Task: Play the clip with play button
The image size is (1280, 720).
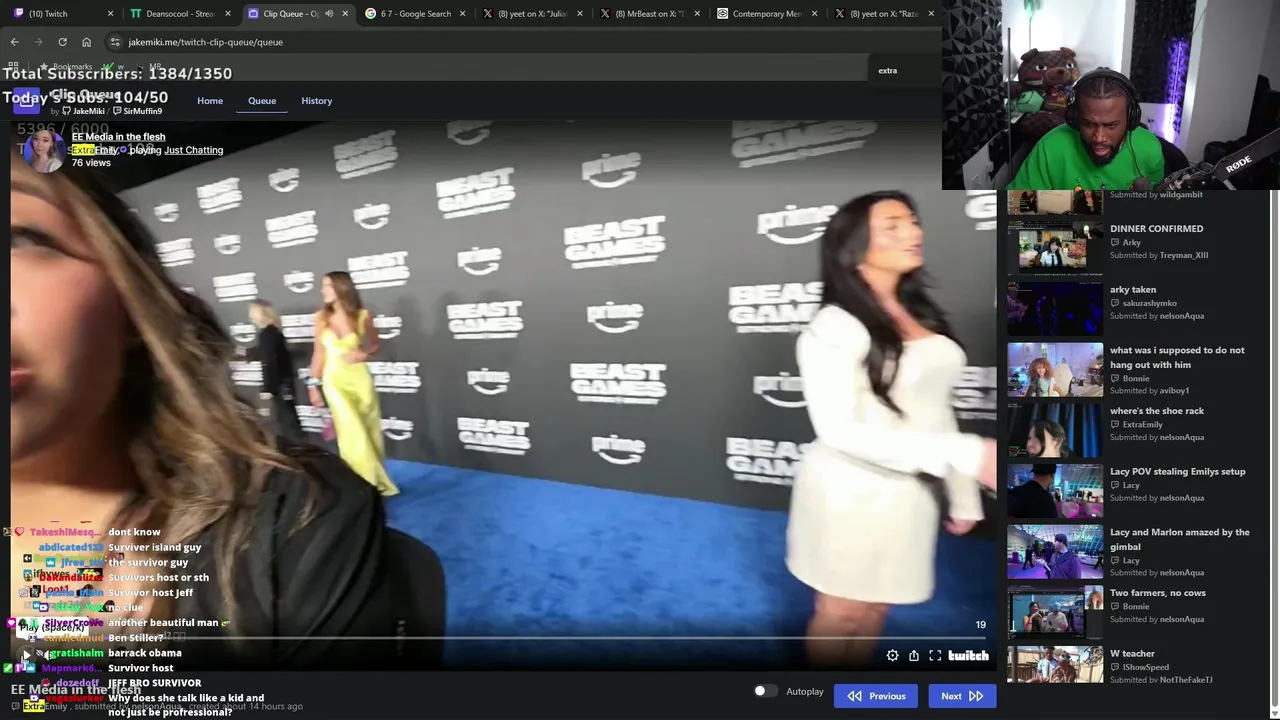Action: click(27, 656)
